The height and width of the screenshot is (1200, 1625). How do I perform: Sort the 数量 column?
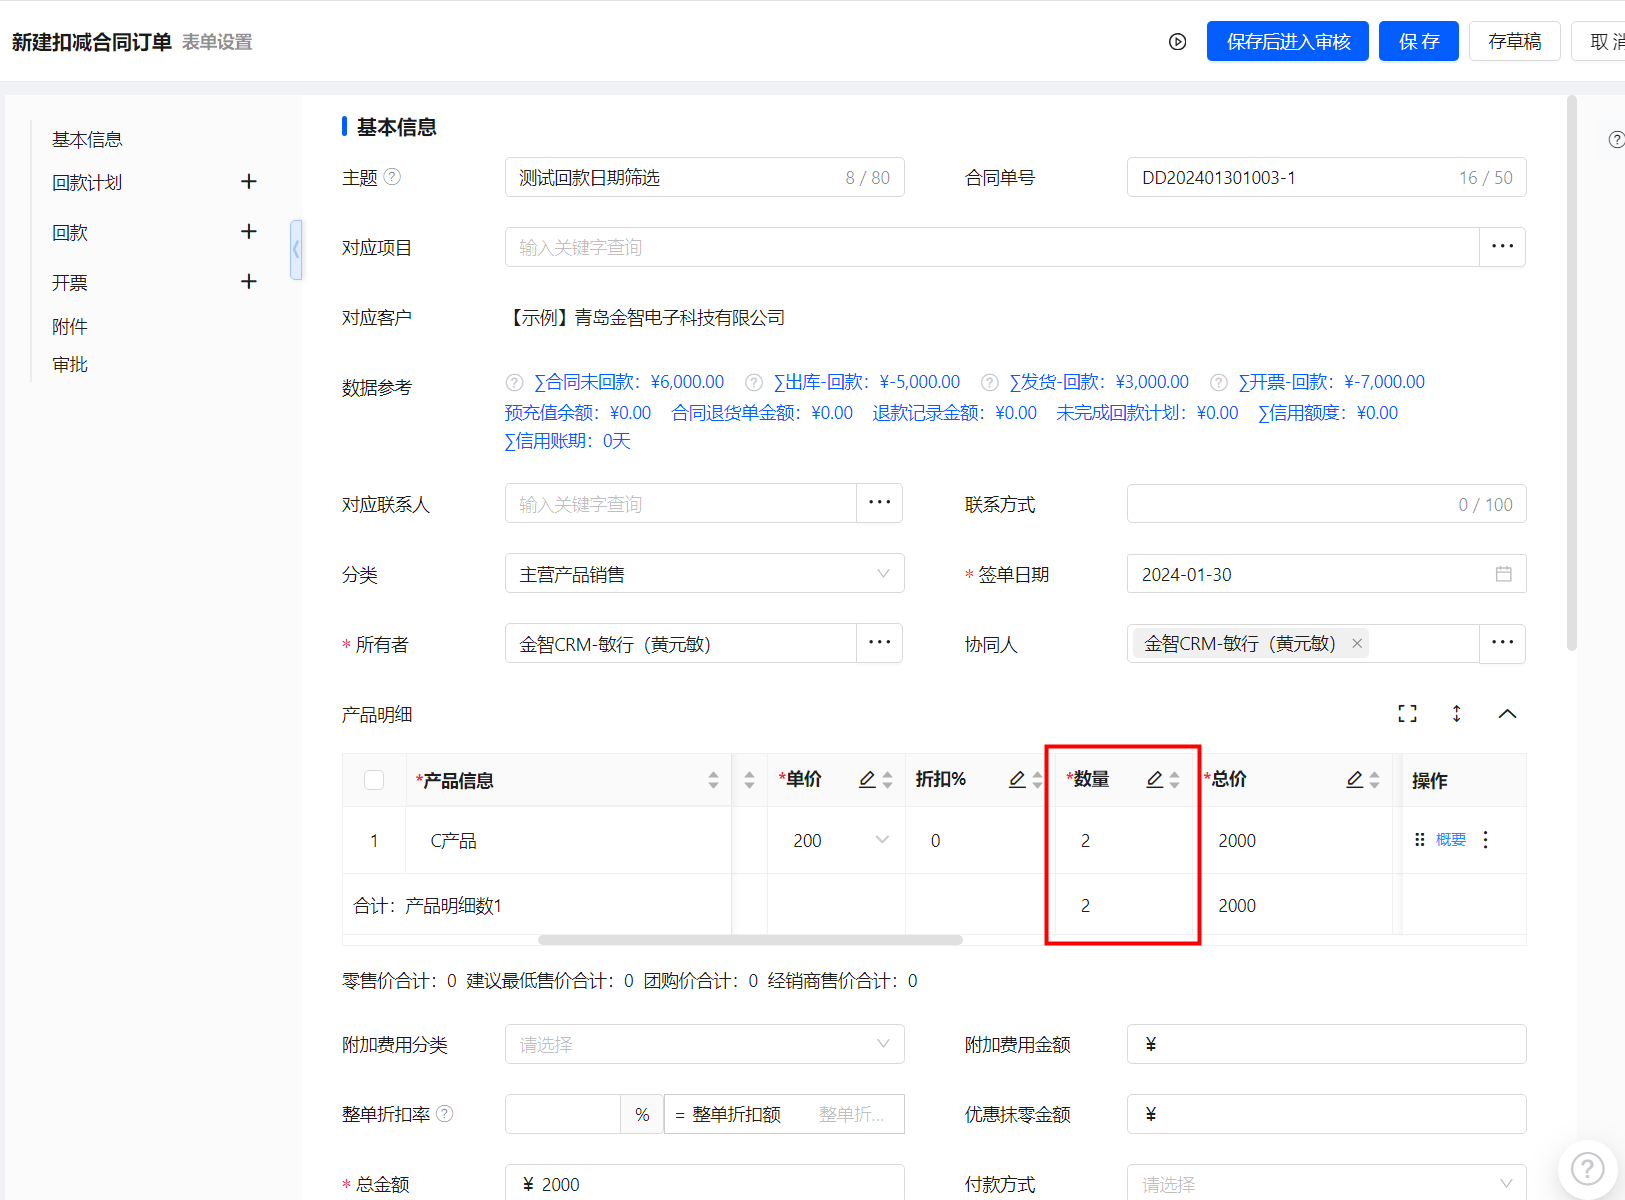(x=1174, y=780)
